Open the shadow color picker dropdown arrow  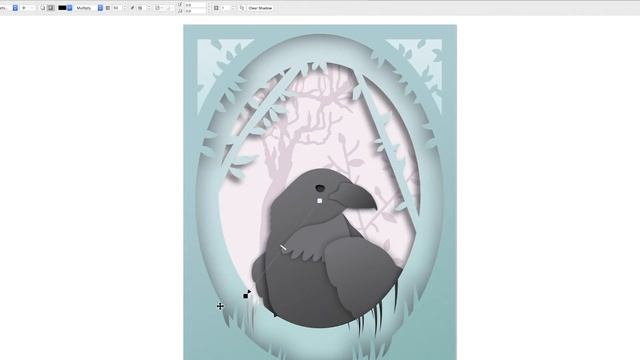[70, 8]
